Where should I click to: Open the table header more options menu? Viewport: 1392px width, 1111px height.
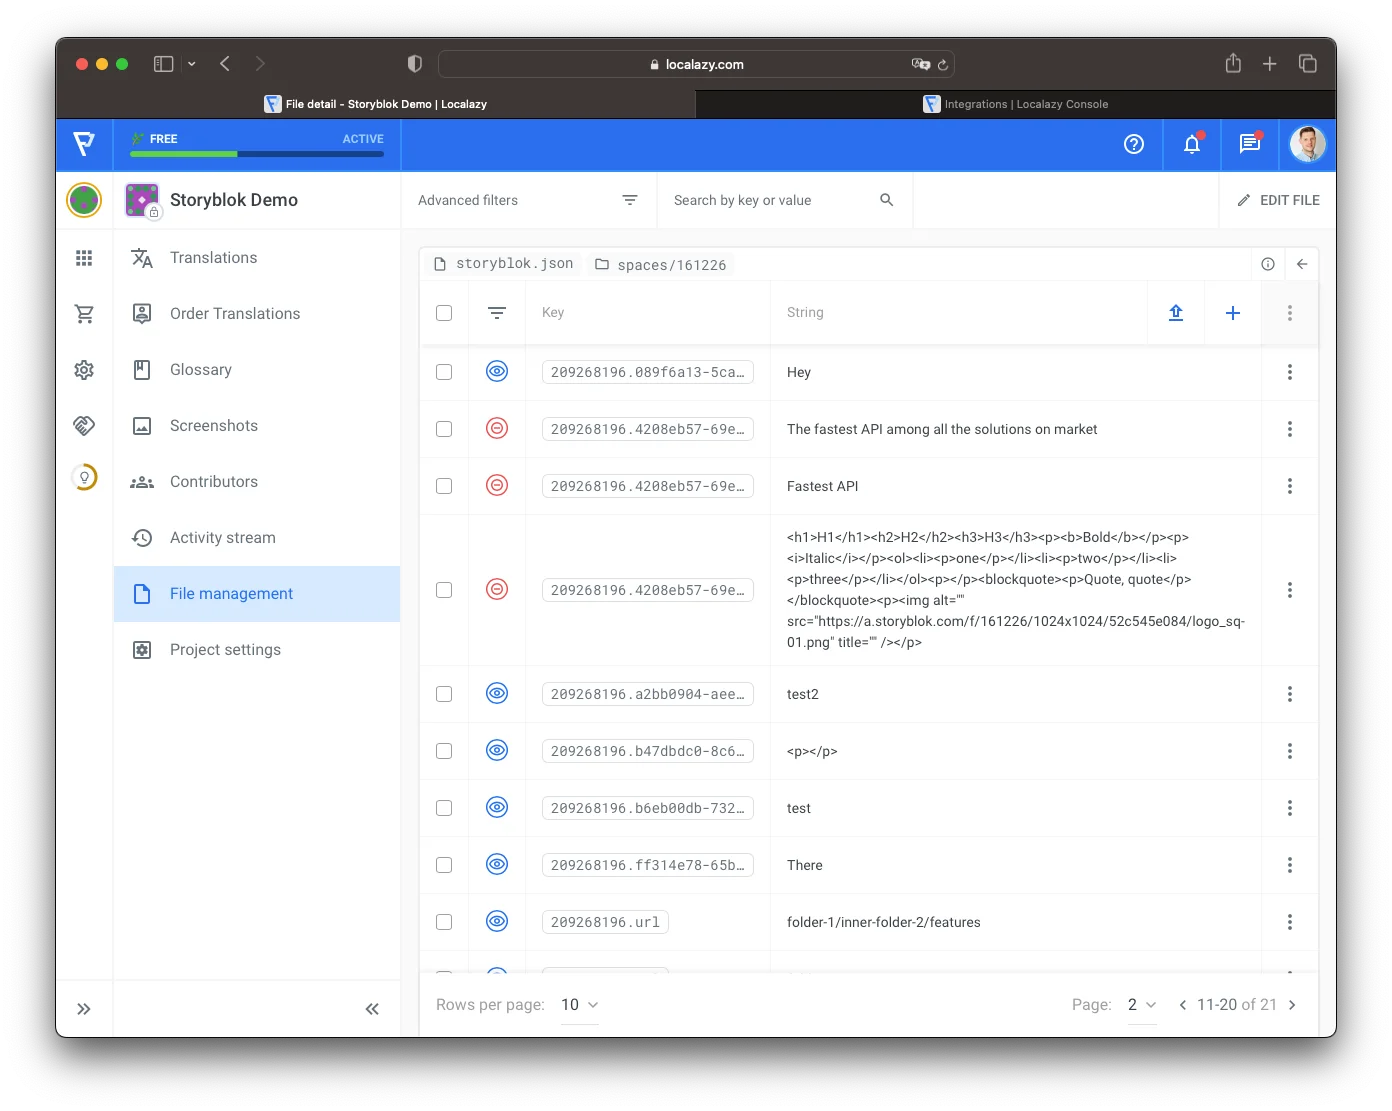click(x=1290, y=313)
